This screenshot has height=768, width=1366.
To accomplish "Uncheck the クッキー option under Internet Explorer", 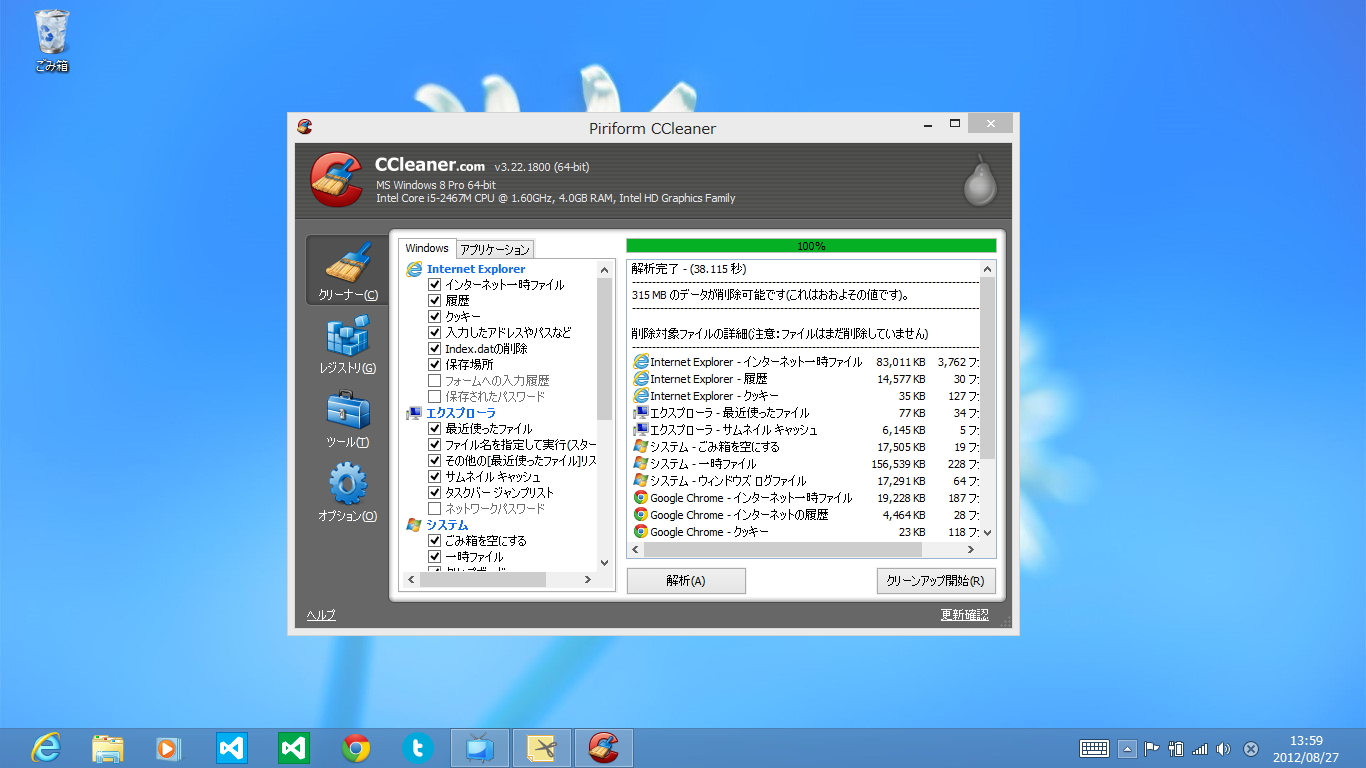I will tap(434, 316).
